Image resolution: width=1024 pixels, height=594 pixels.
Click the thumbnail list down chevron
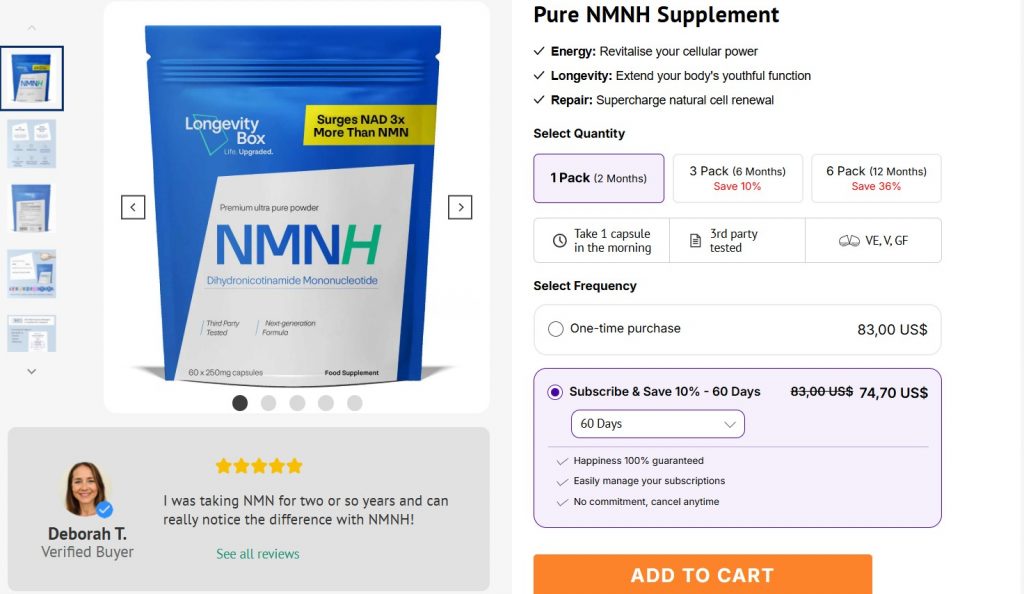pyautogui.click(x=31, y=371)
